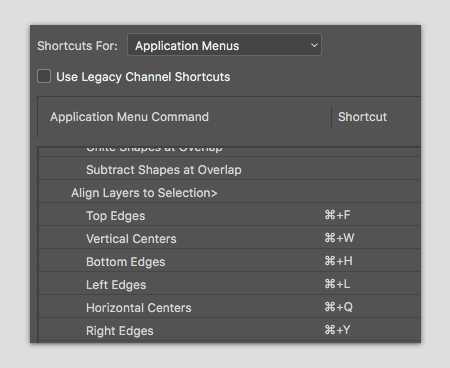Select the Right Edges command
Screen dimensions: 450x368
click(120, 331)
